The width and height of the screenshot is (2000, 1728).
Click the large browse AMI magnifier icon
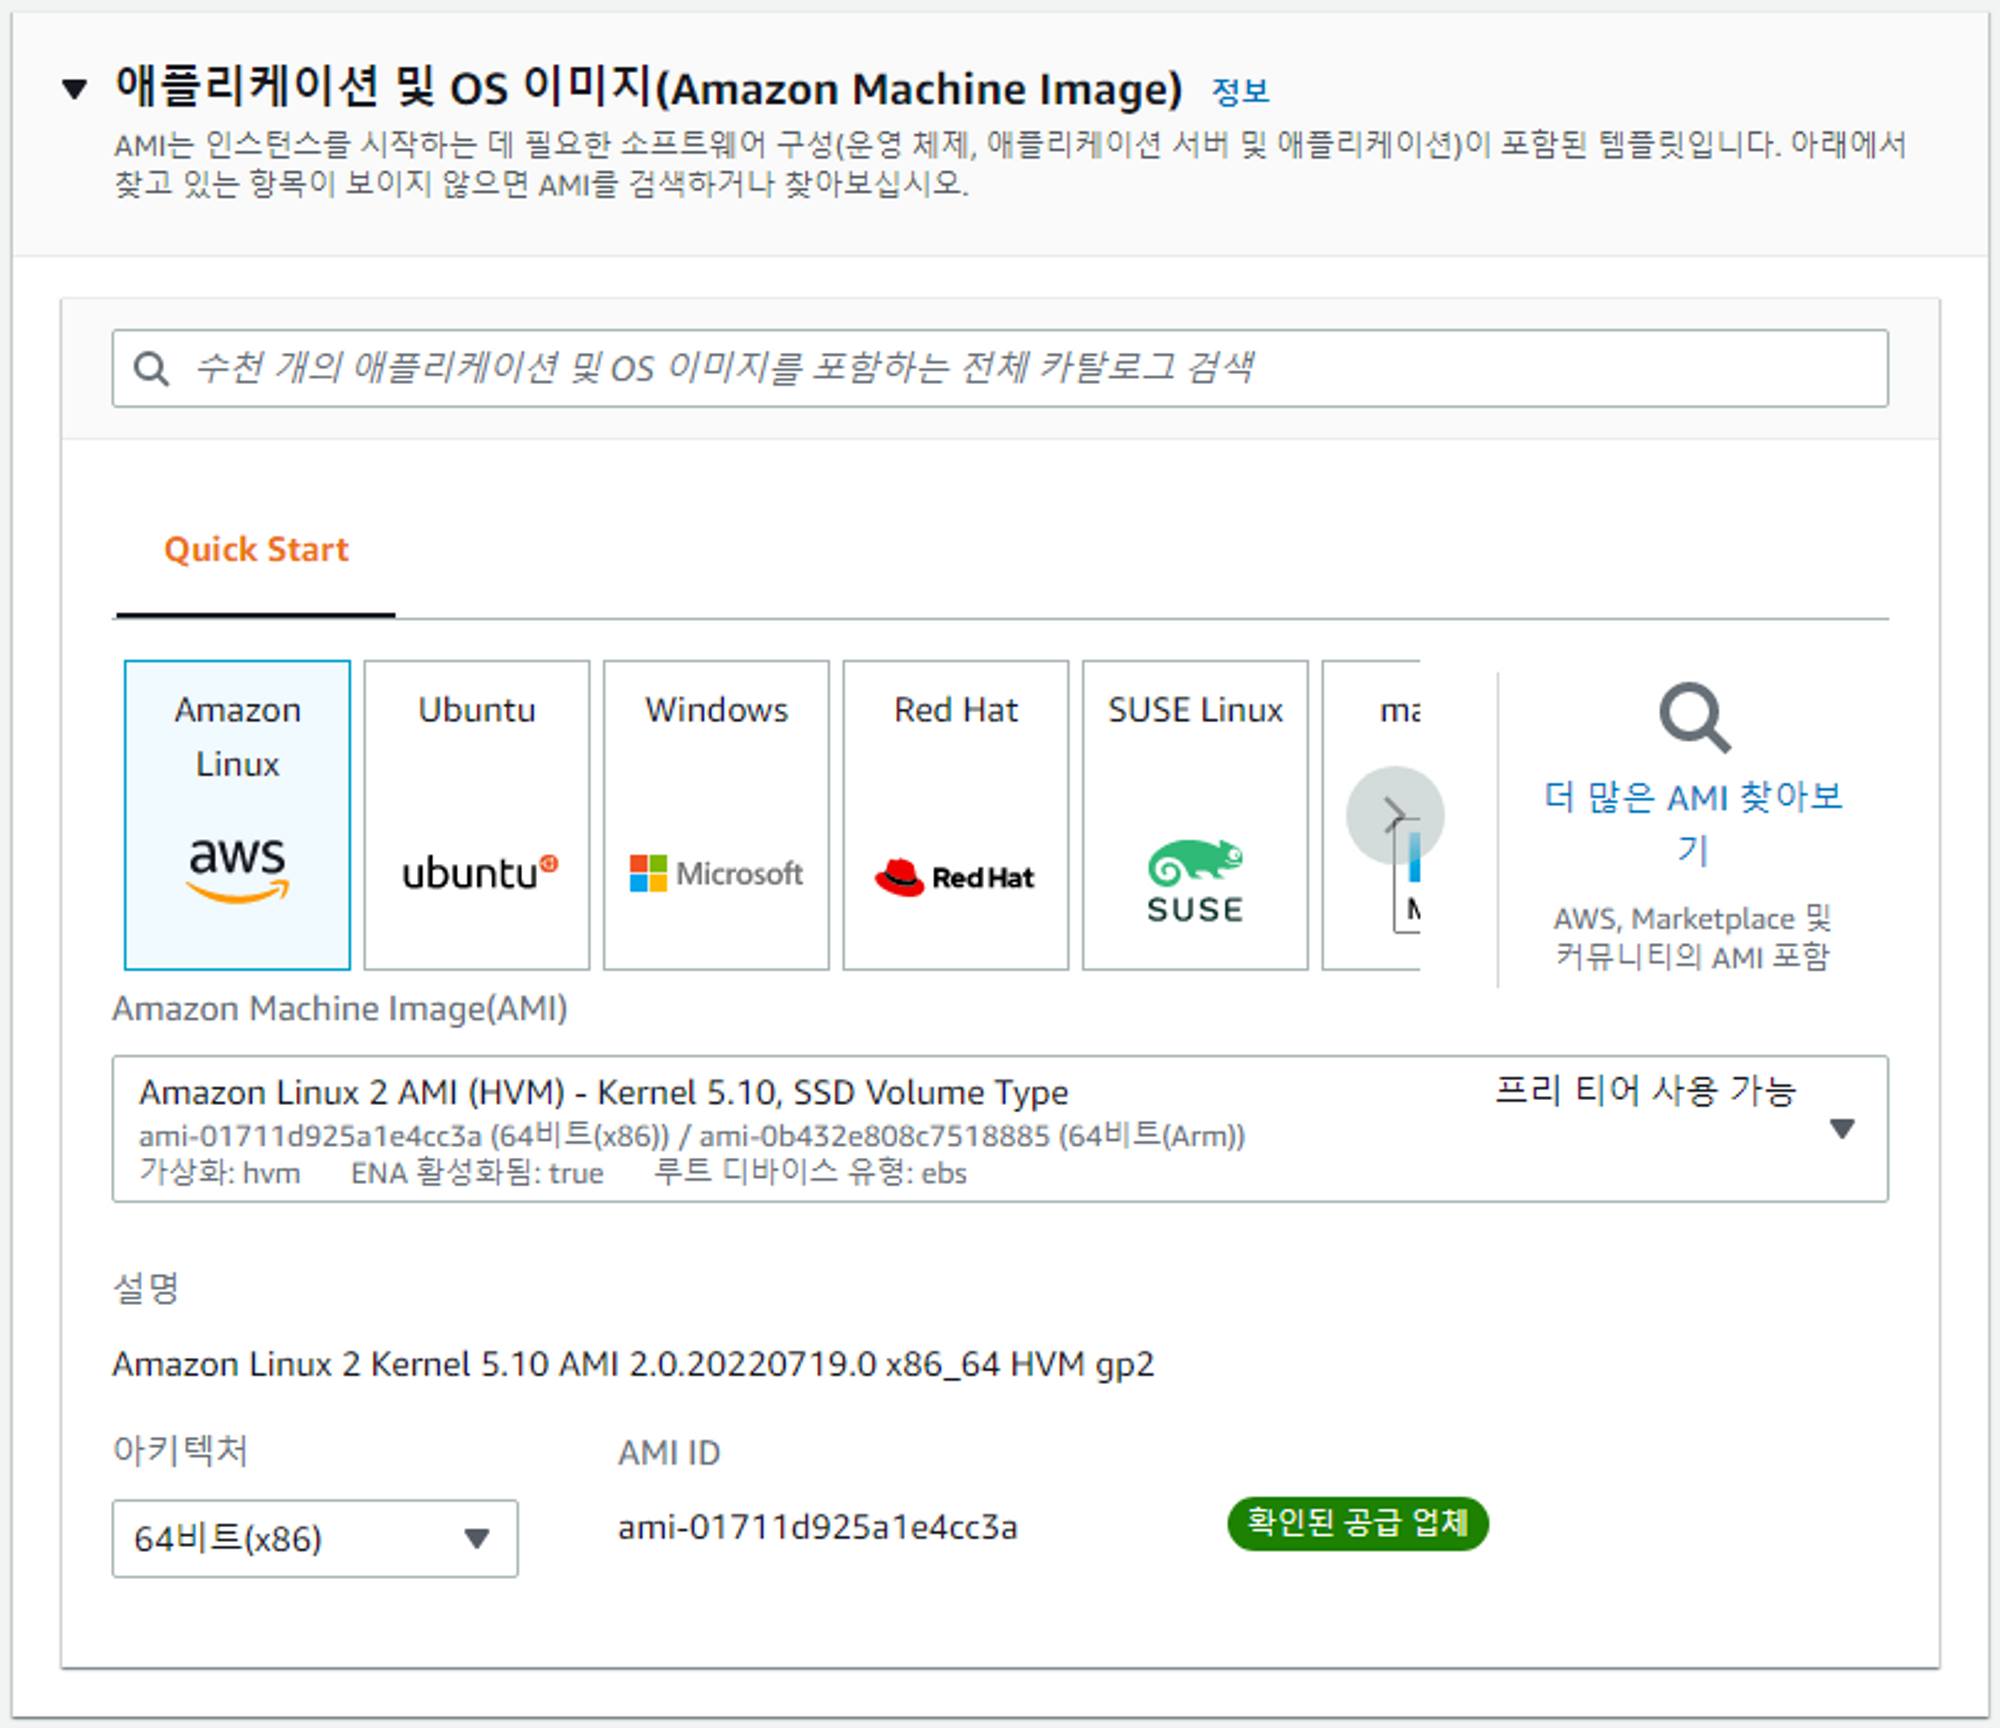[1694, 717]
